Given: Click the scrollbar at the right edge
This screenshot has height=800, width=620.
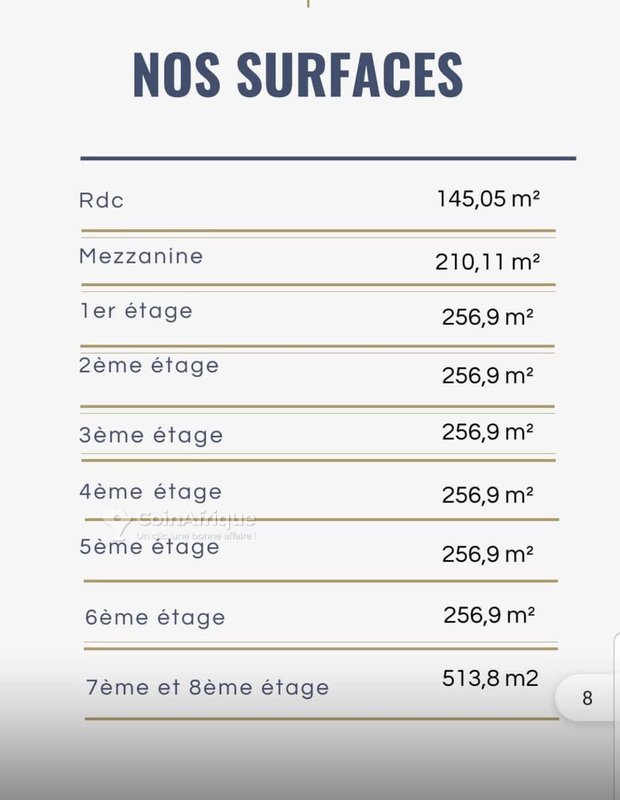Looking at the screenshot, I should 616,714.
